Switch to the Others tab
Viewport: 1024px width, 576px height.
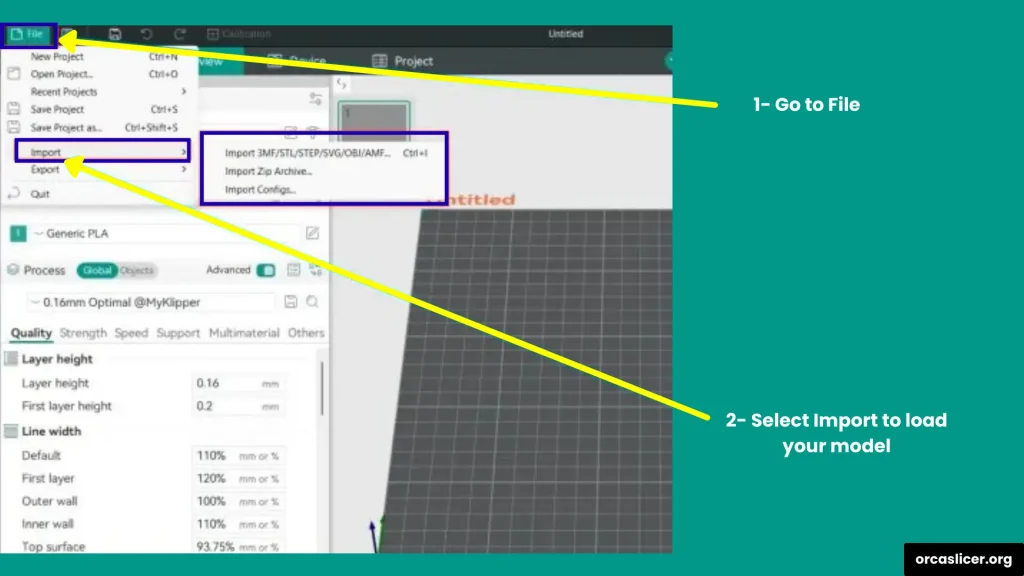pyautogui.click(x=306, y=333)
